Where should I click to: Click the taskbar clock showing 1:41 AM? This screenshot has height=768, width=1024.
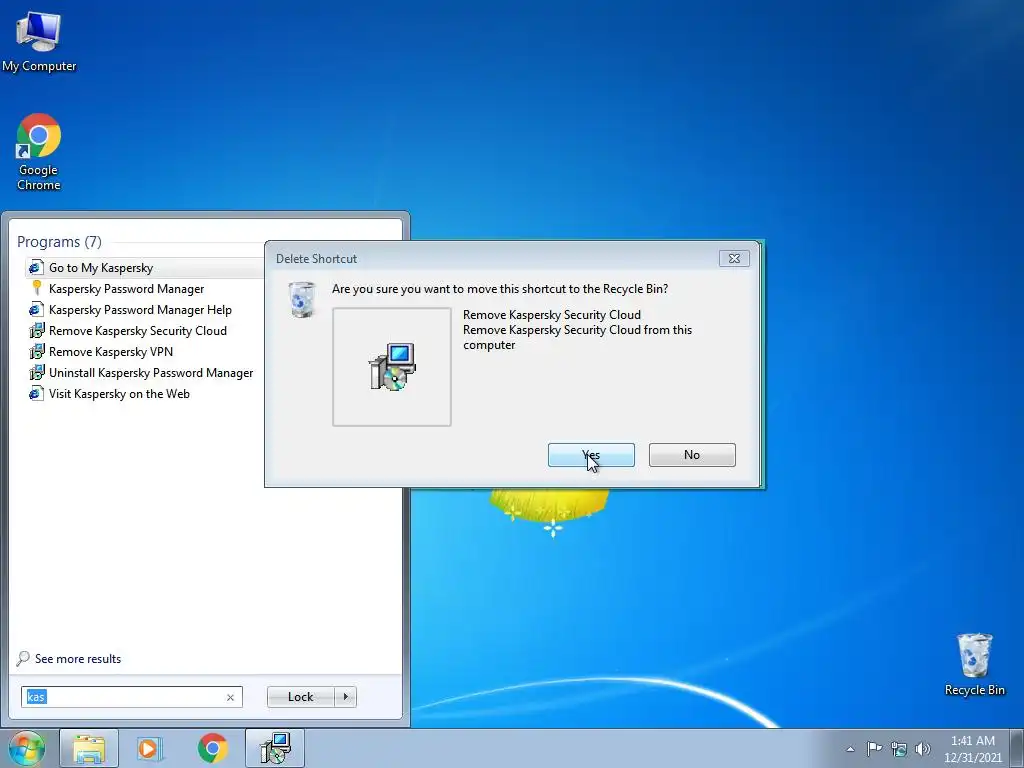972,749
